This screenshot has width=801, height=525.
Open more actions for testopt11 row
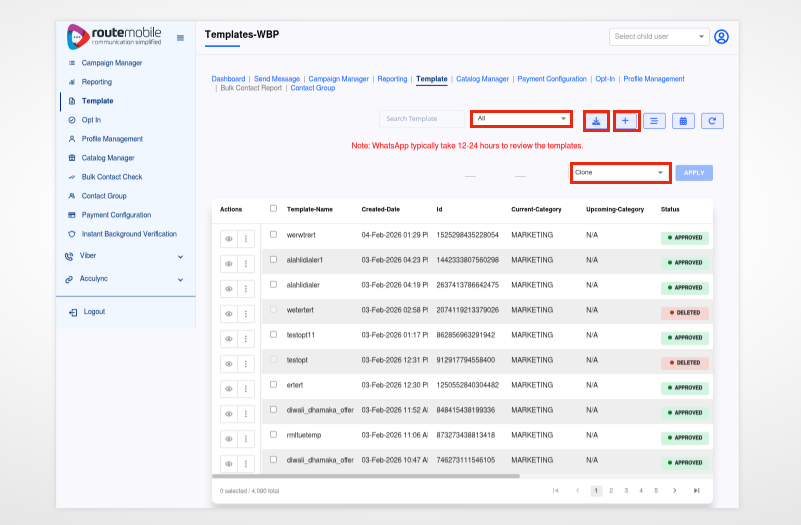[x=246, y=339]
